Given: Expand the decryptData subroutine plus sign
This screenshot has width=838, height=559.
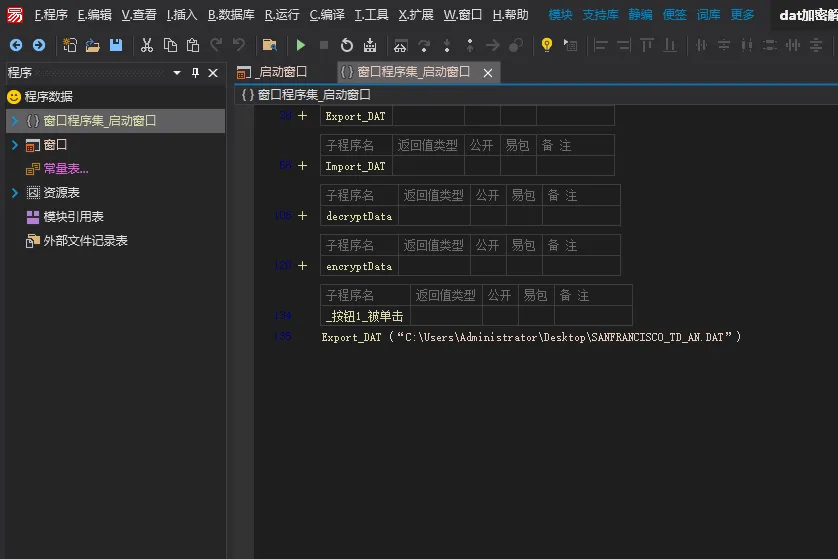Looking at the screenshot, I should [302, 216].
